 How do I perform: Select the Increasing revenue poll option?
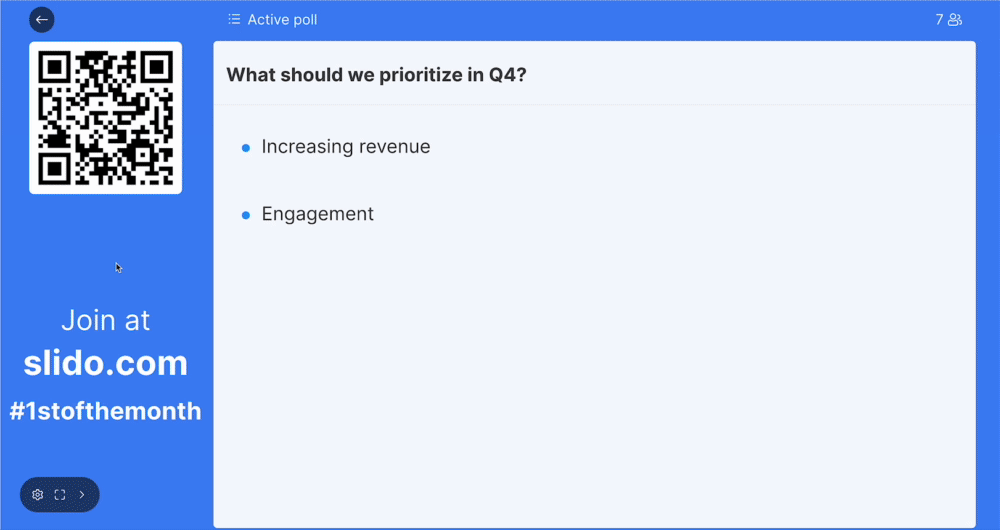[x=345, y=147]
